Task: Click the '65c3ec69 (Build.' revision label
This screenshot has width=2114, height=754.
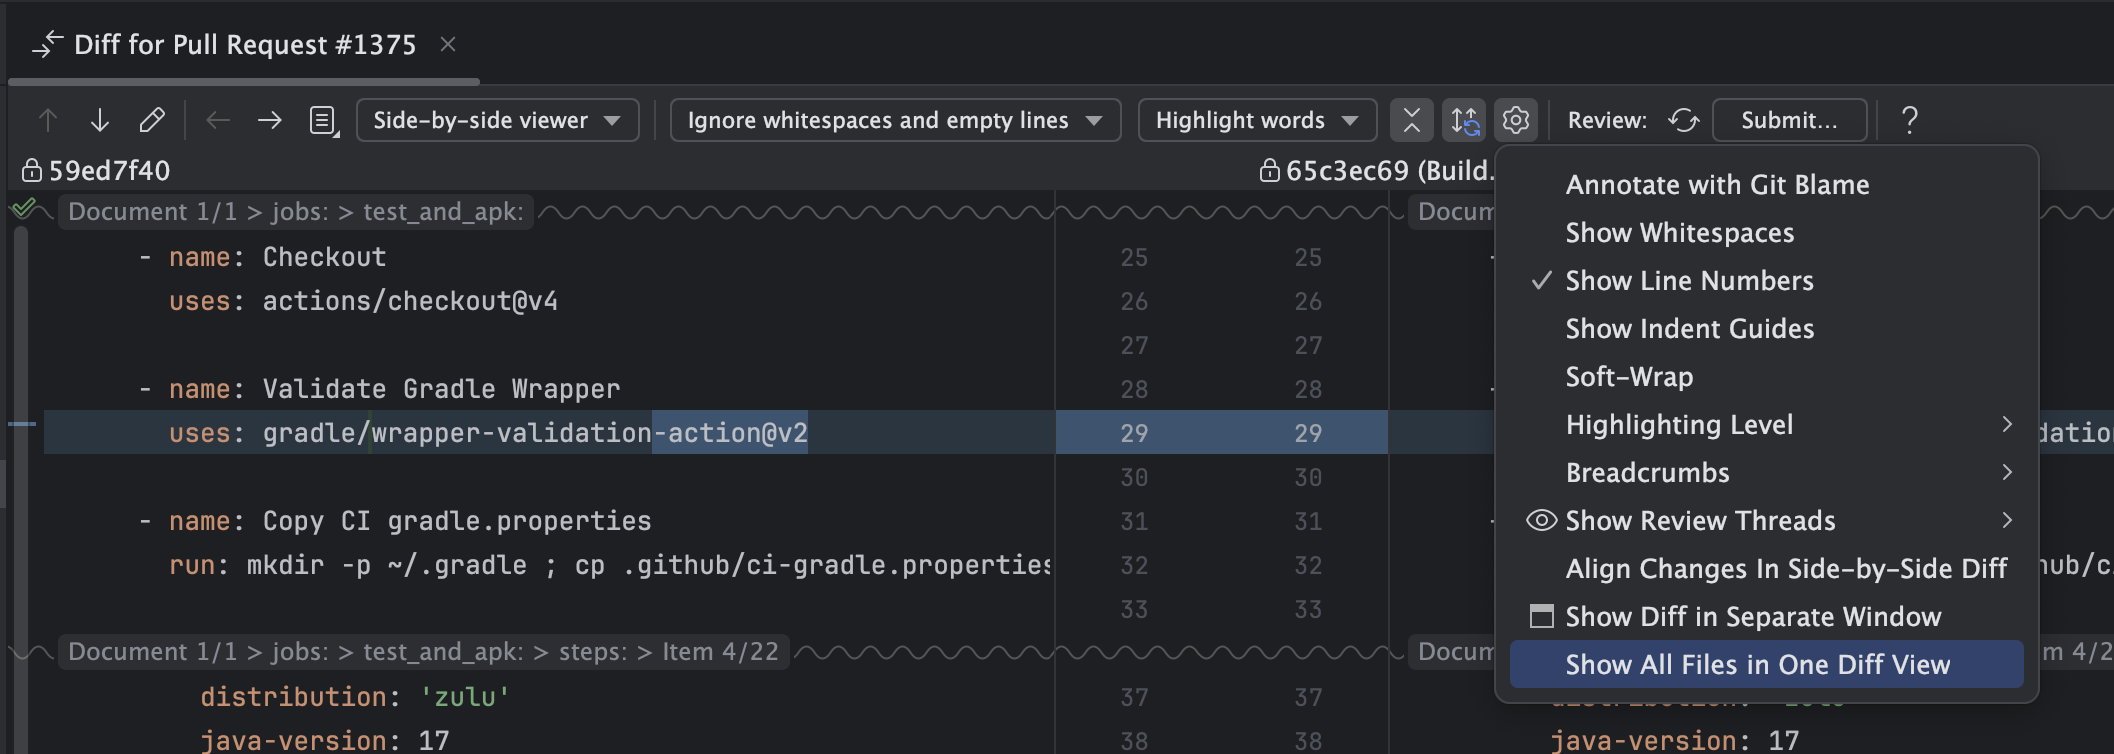Action: click(x=1389, y=171)
